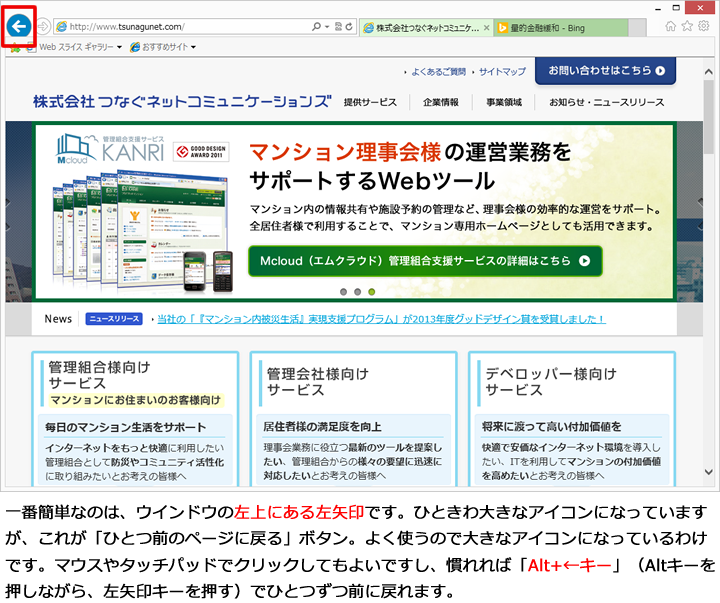720x603 pixels.
Task: Open the 企業情報 menu item
Action: pyautogui.click(x=441, y=102)
